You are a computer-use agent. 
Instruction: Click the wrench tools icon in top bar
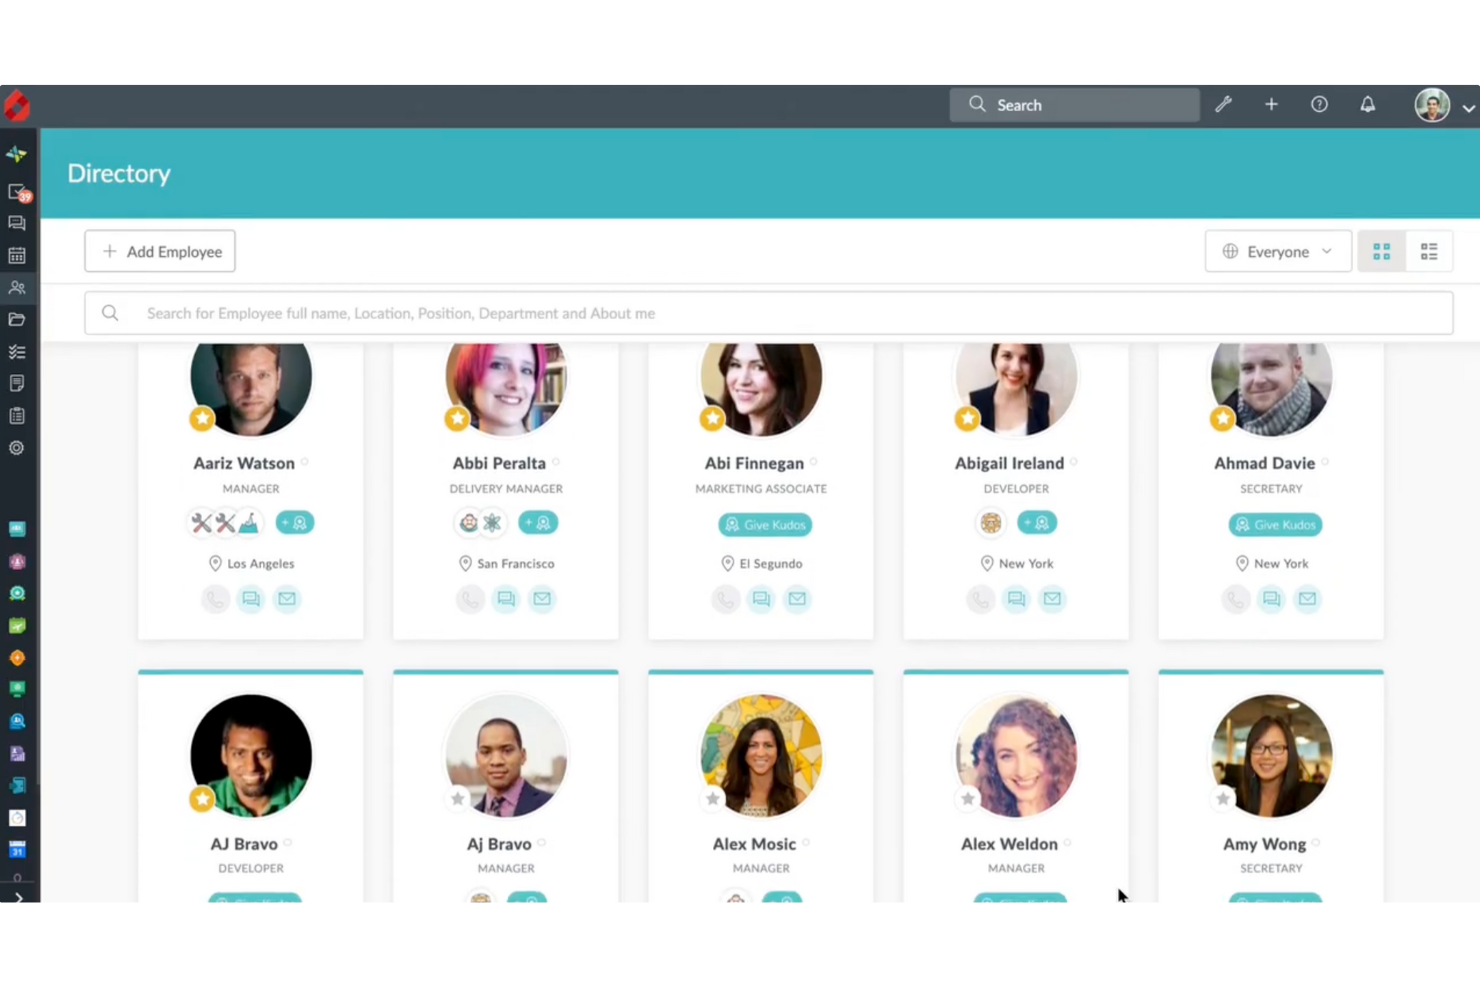(1223, 104)
